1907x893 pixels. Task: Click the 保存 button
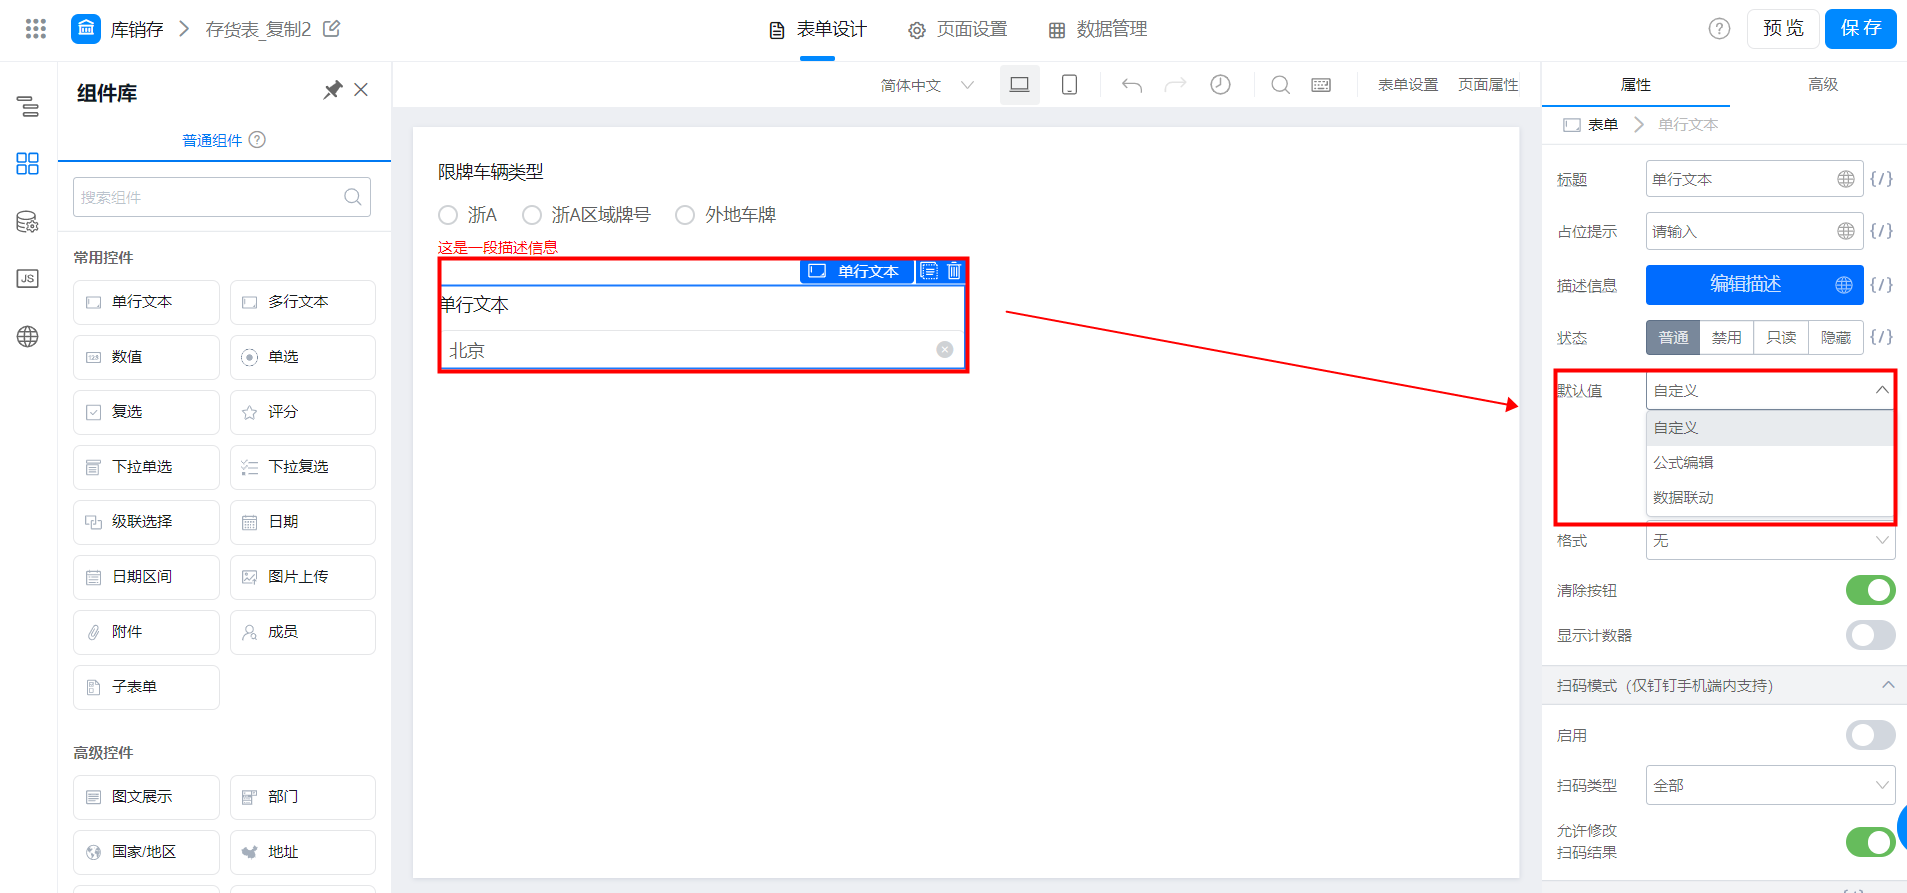pos(1861,28)
